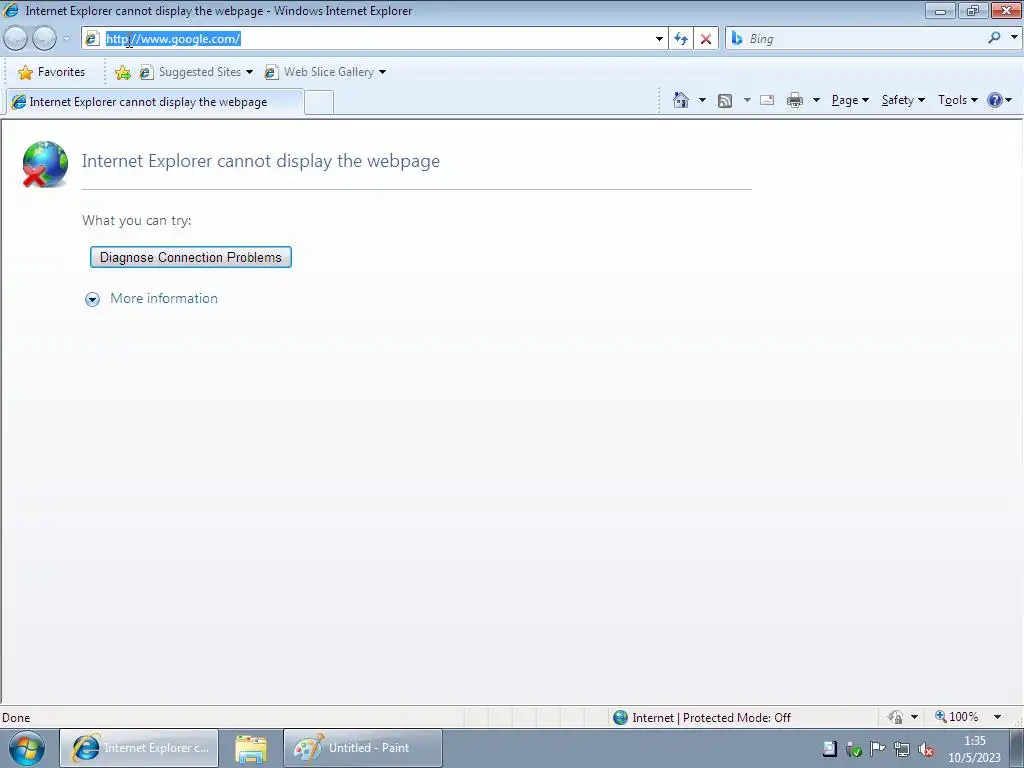Click the Help question mark icon
This screenshot has height=768, width=1024.
tap(995, 100)
